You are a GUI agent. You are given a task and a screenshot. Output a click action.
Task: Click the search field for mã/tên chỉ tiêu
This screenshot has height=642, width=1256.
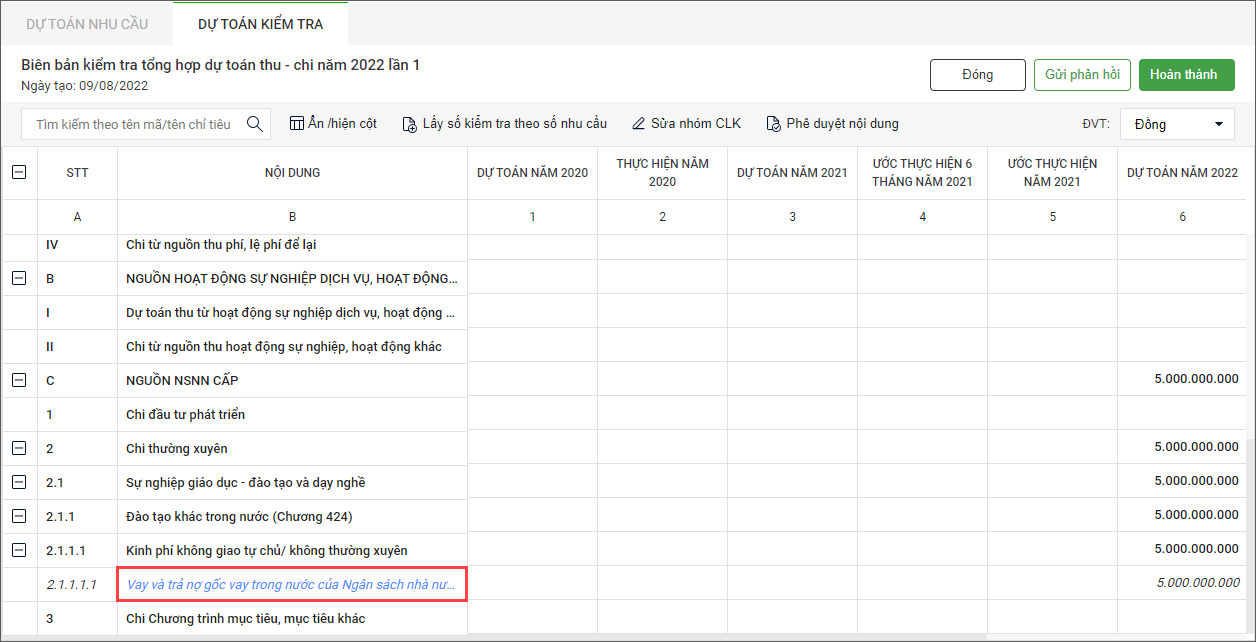tap(134, 124)
